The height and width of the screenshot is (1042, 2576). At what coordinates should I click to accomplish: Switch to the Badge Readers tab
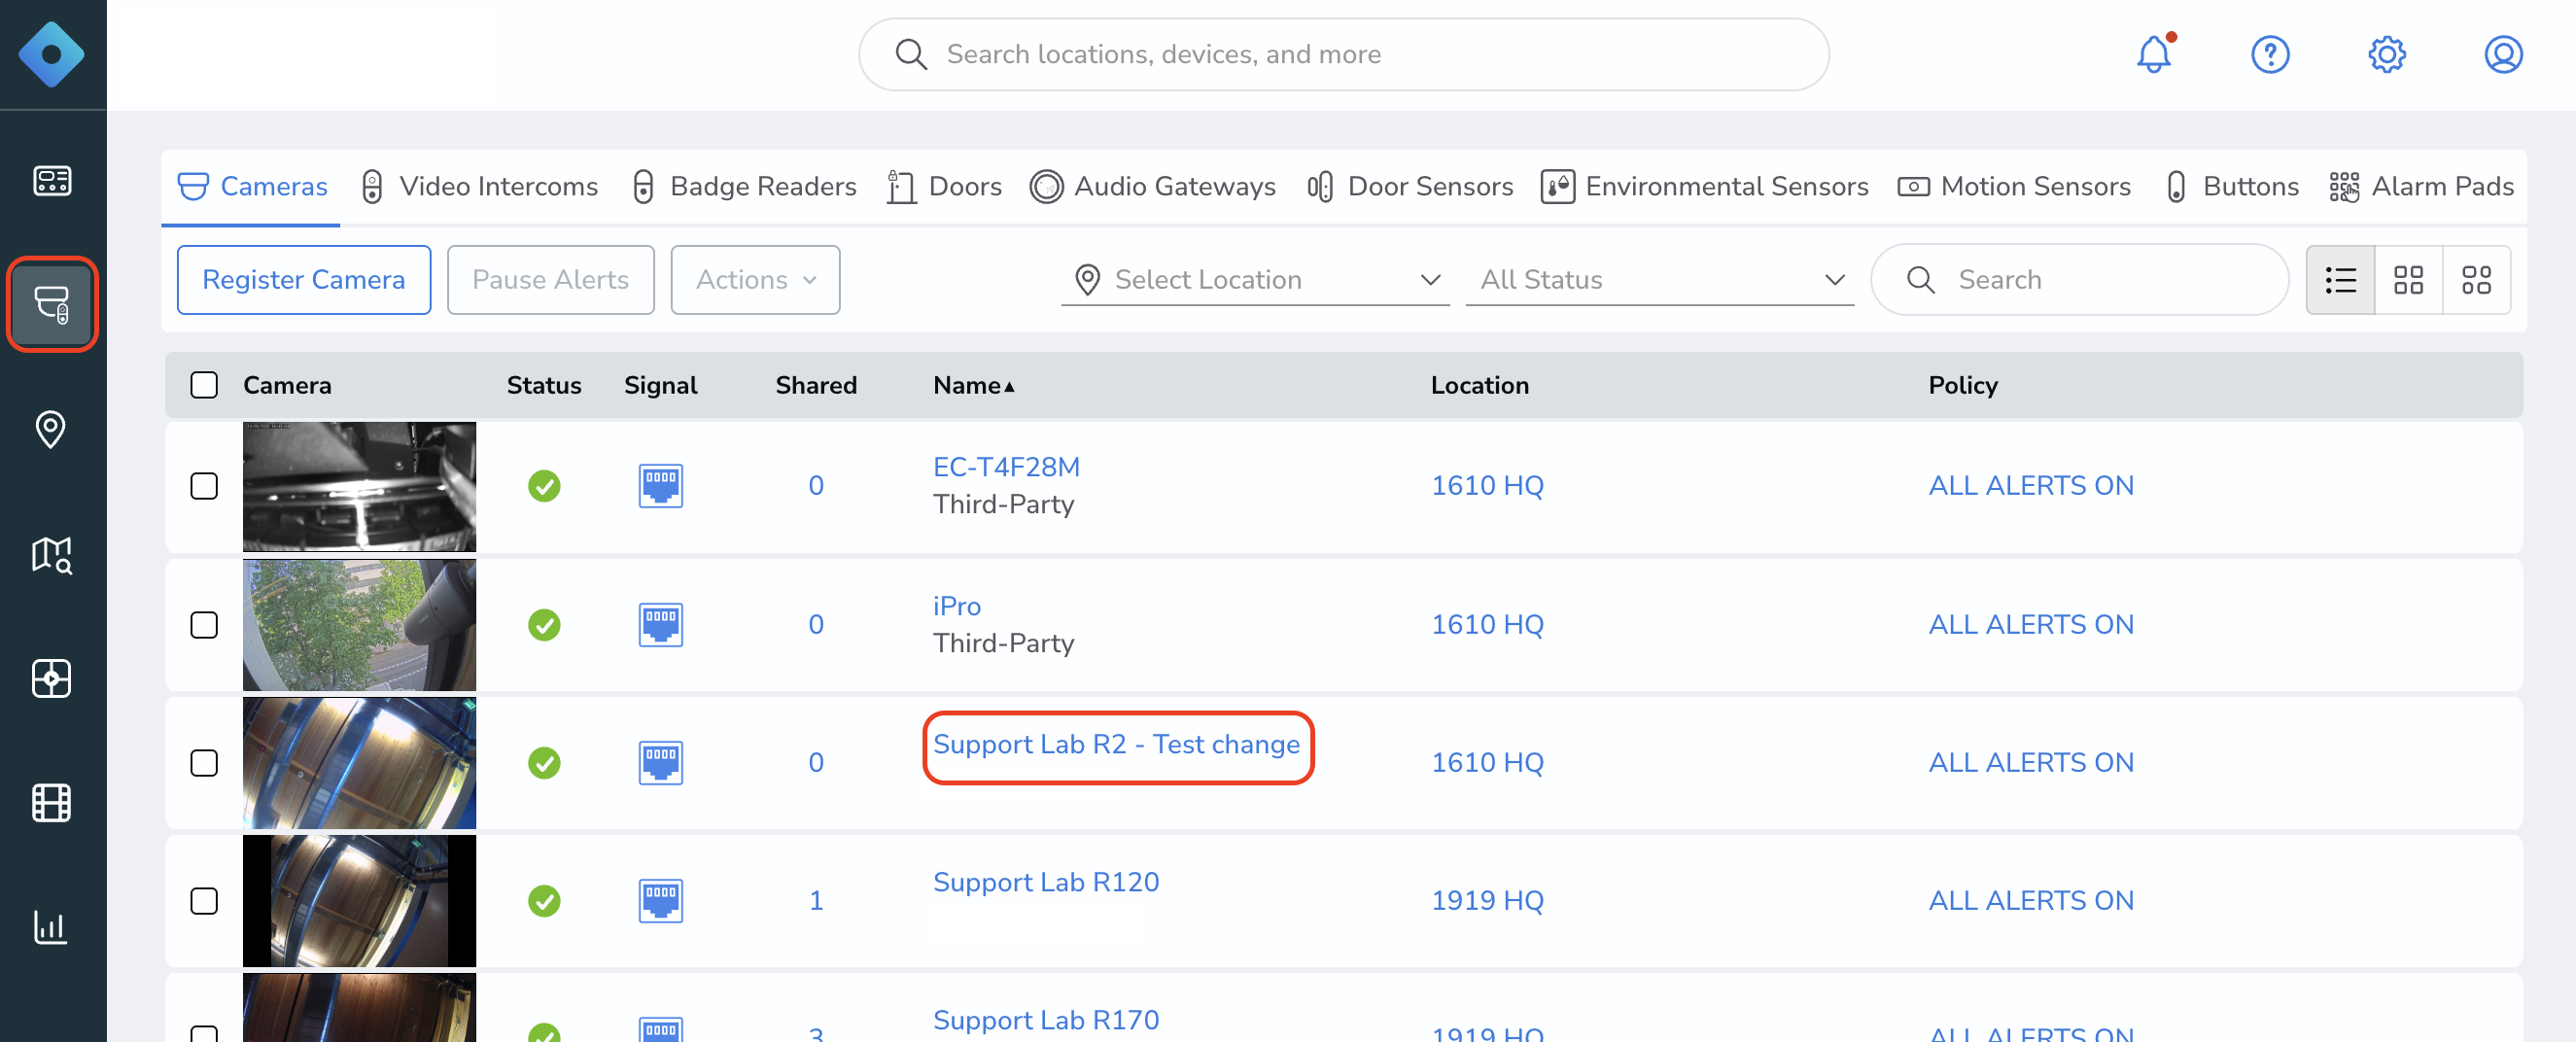coord(745,187)
